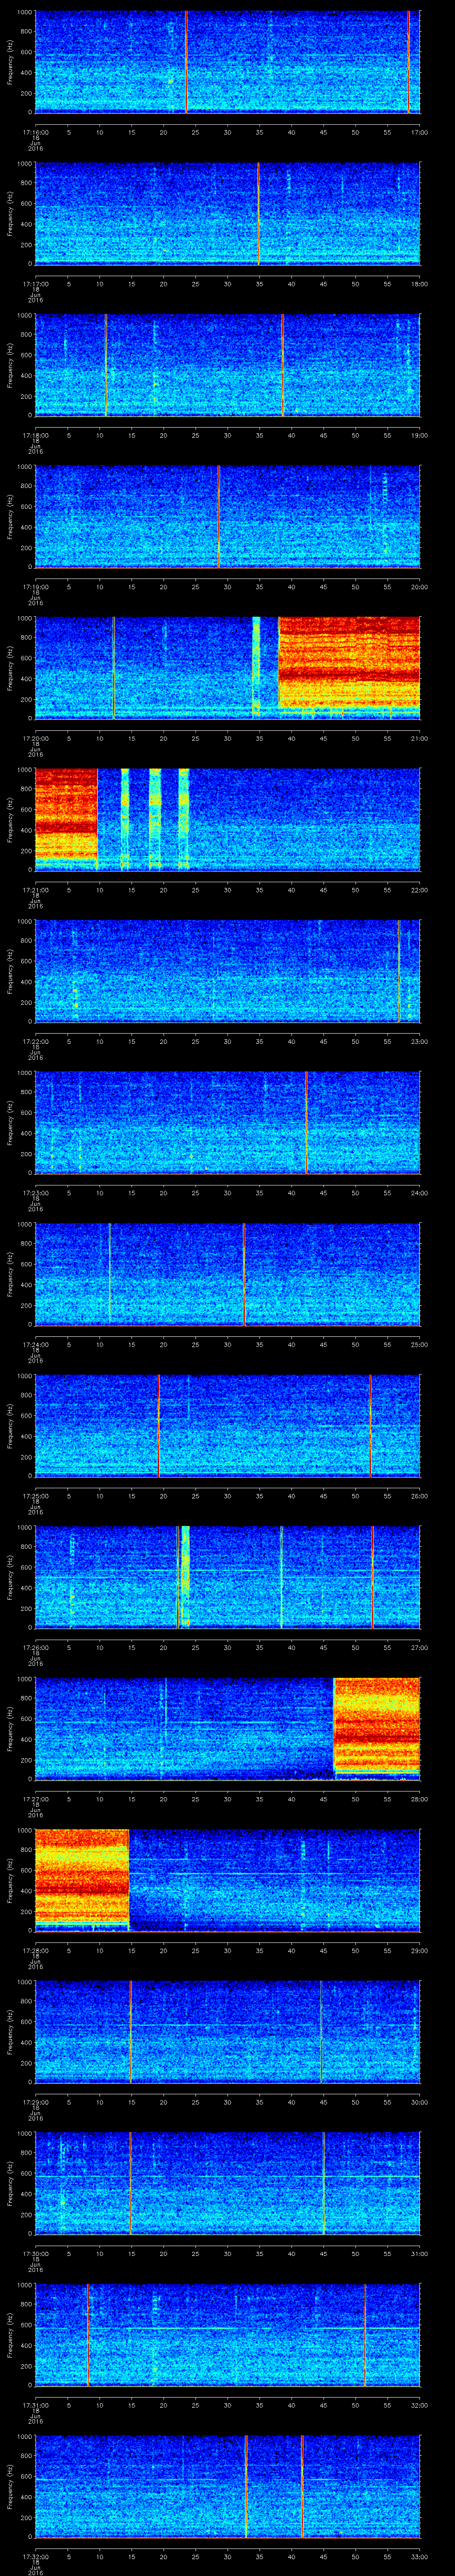Open the spectrogram panel starting at 17:26:00

click(x=227, y=1577)
